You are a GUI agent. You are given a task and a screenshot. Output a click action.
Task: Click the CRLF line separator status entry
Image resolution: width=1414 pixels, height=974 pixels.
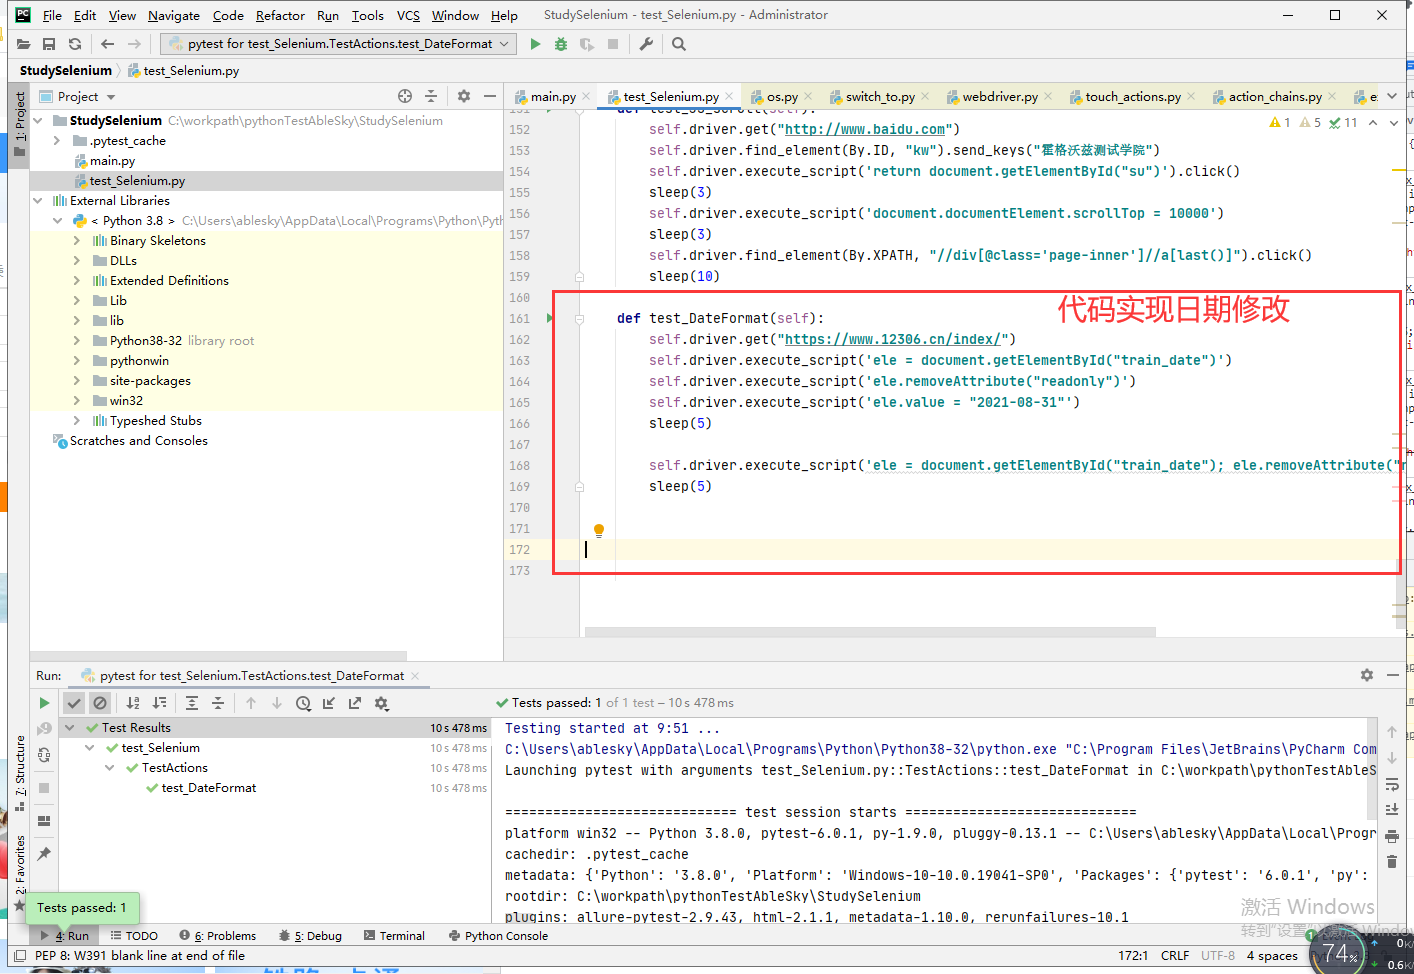click(x=1175, y=956)
